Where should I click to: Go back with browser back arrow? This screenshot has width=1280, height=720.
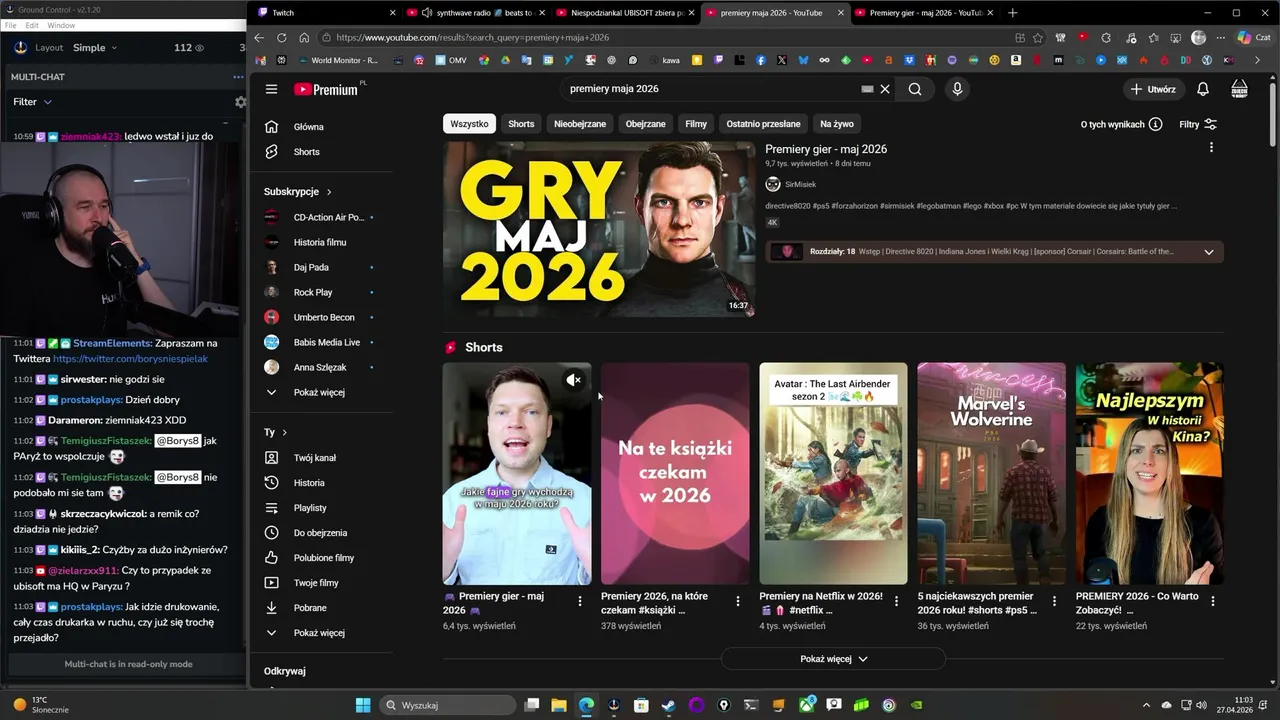(259, 38)
